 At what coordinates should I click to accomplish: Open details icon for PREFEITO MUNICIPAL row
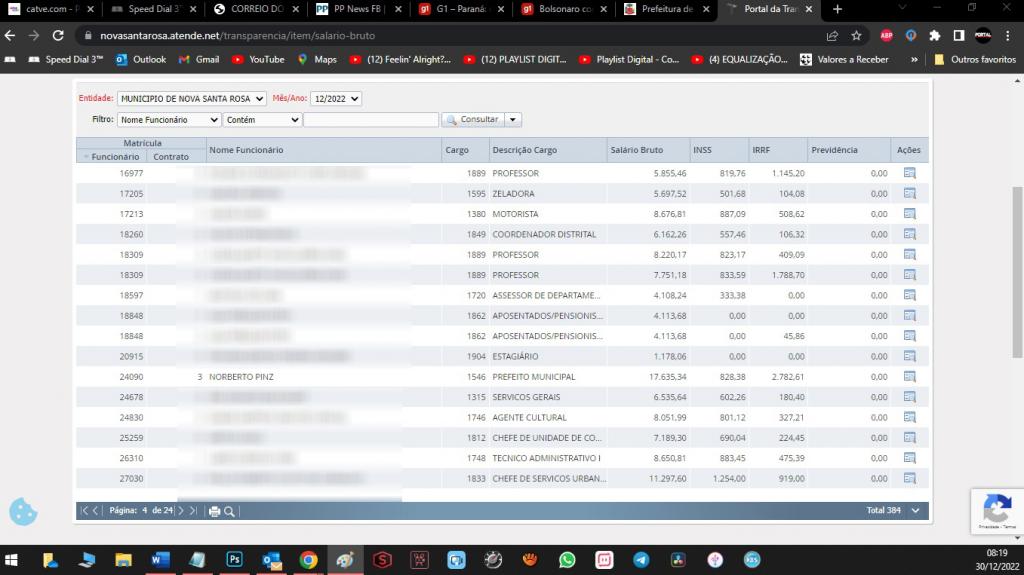click(909, 376)
